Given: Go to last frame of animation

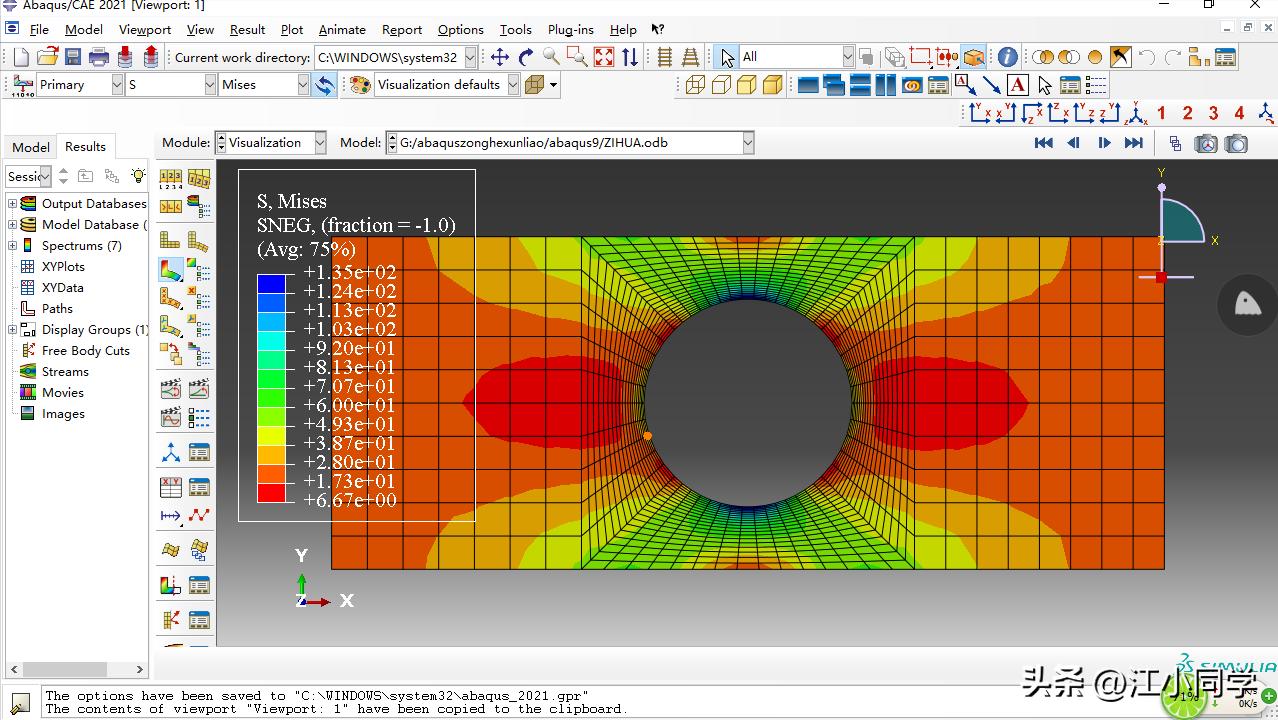Looking at the screenshot, I should (x=1133, y=143).
